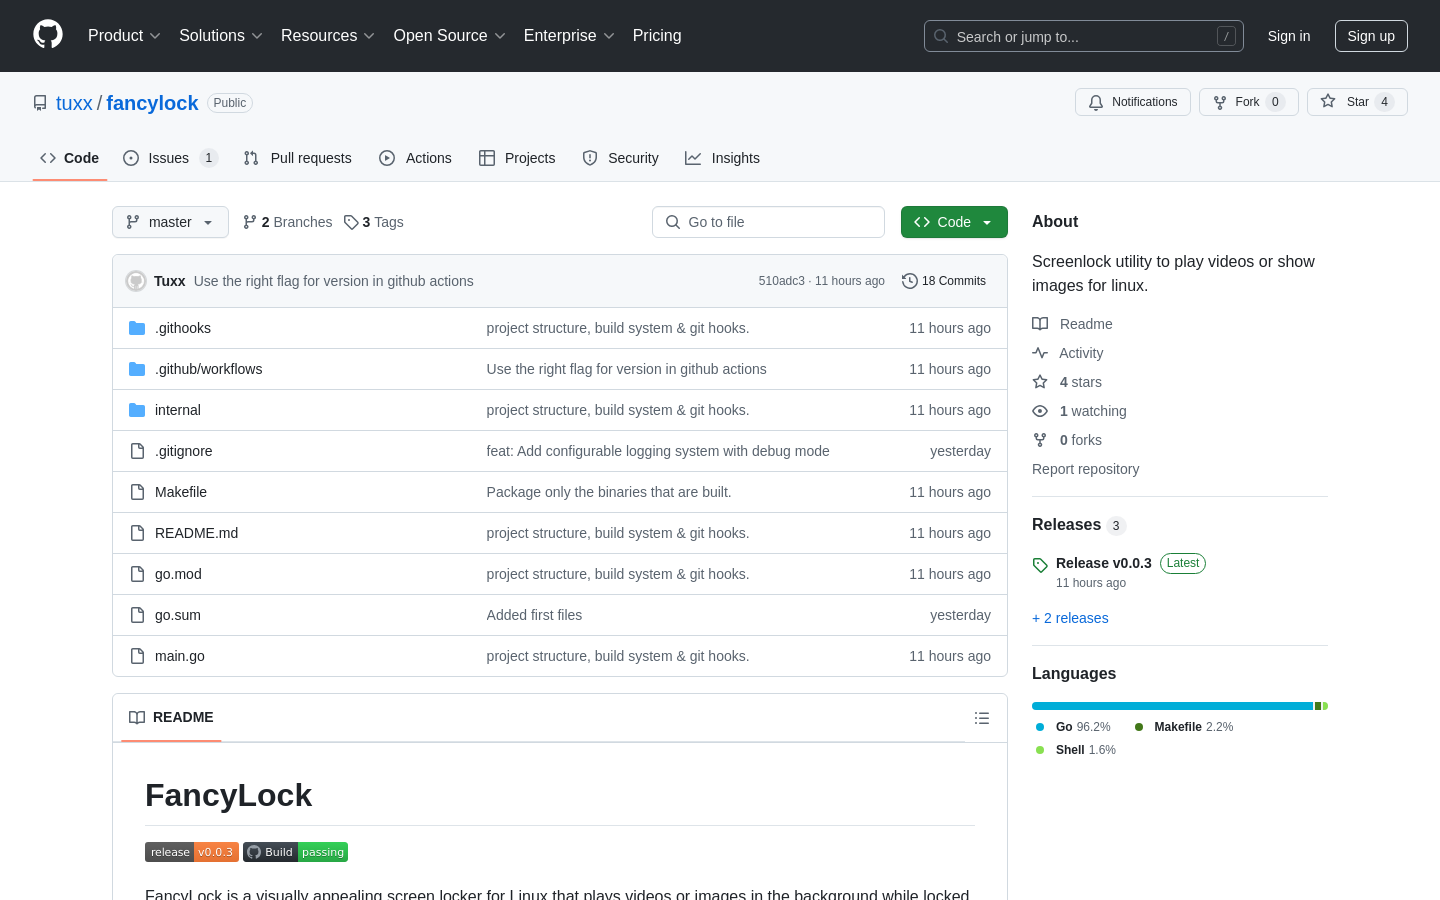Click the README.md file icon
The width and height of the screenshot is (1440, 900).
point(137,533)
